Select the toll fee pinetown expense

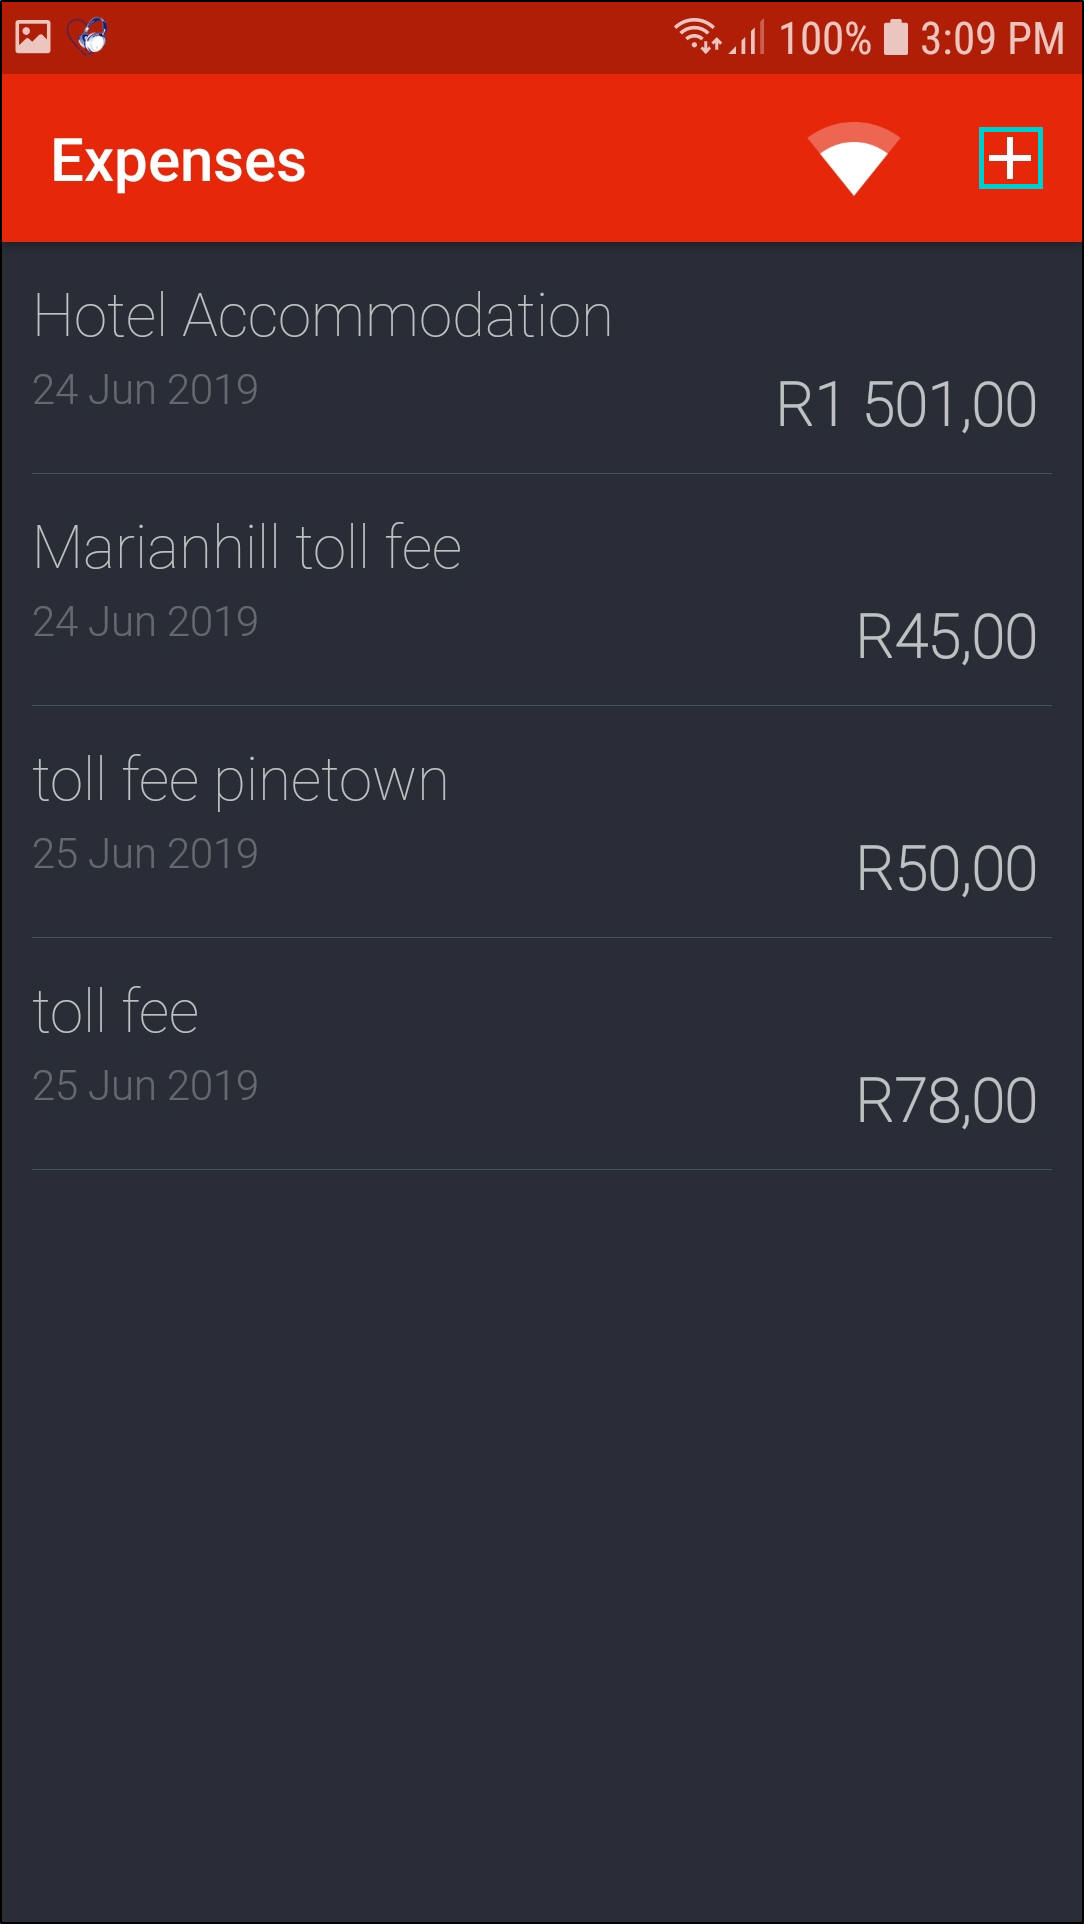(240, 780)
